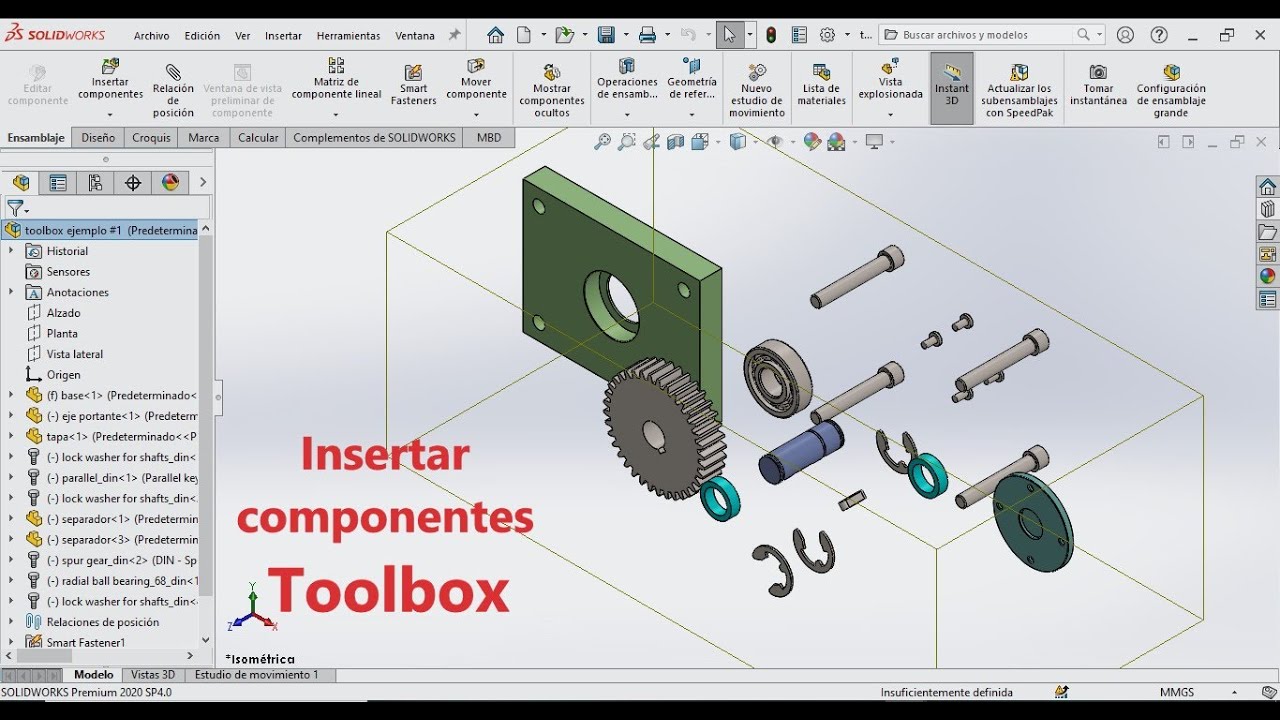Switch to the Vistas 3D tab
The image size is (1280, 720).
pos(153,675)
